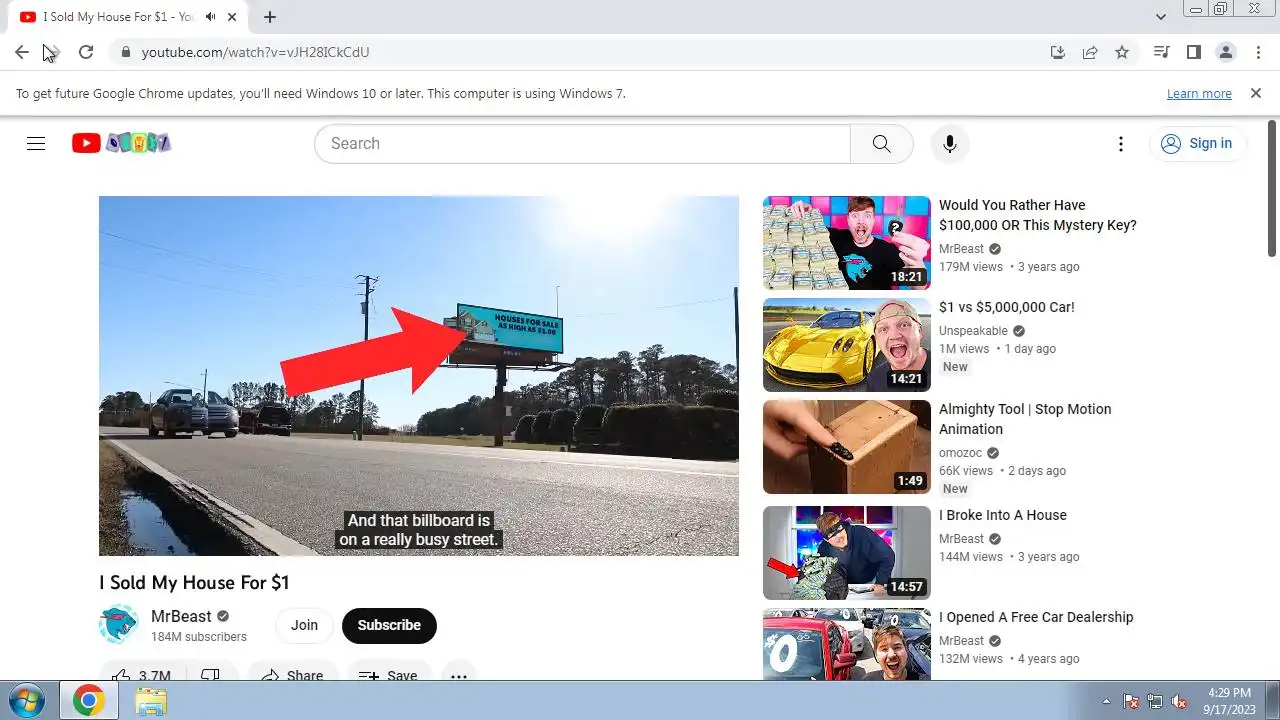Close the YouTube tab
This screenshot has width=1280, height=720.
coord(234,17)
